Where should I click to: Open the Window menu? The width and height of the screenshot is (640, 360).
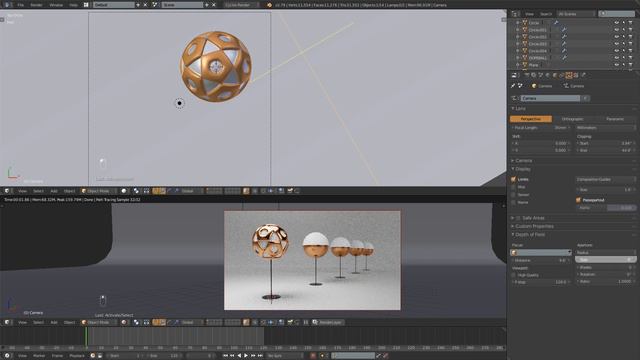pos(56,5)
